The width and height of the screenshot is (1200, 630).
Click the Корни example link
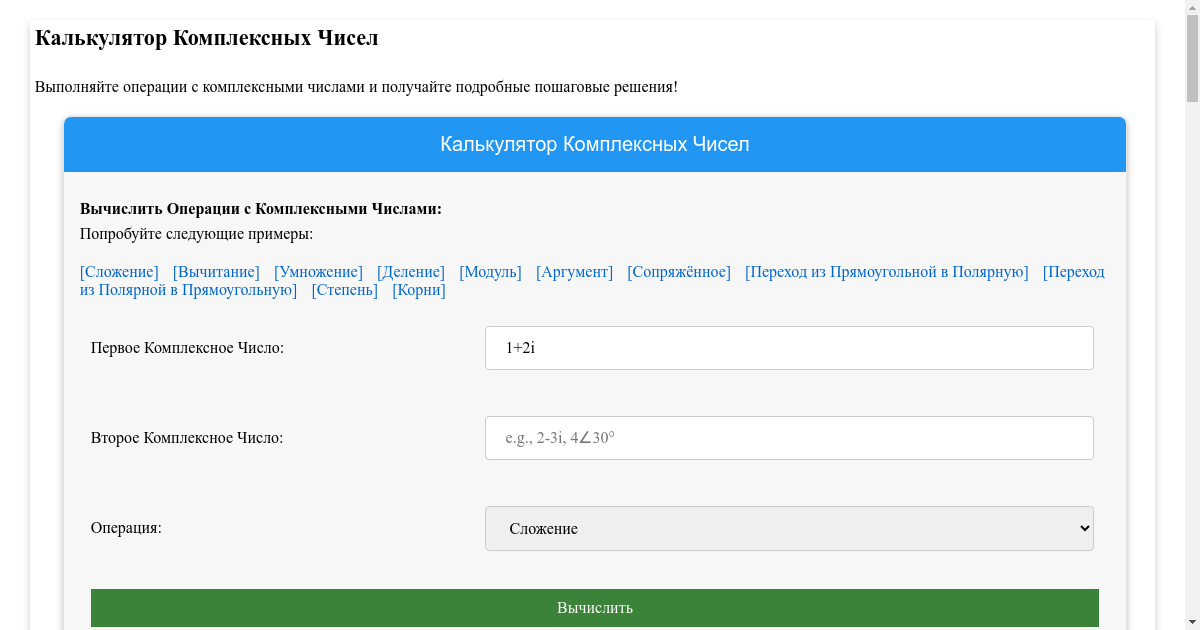click(x=418, y=290)
